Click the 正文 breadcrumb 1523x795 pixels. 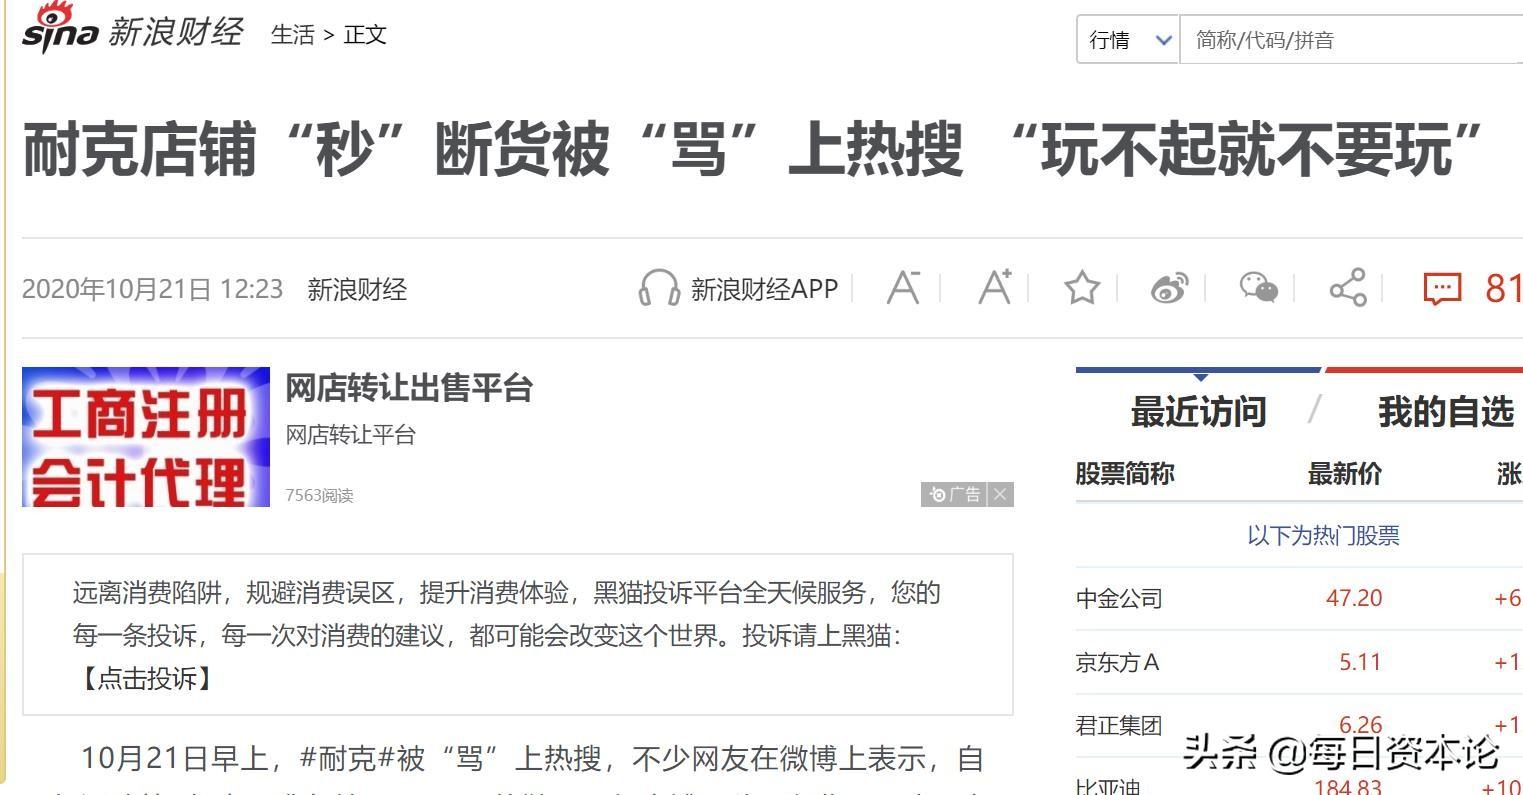(x=365, y=35)
